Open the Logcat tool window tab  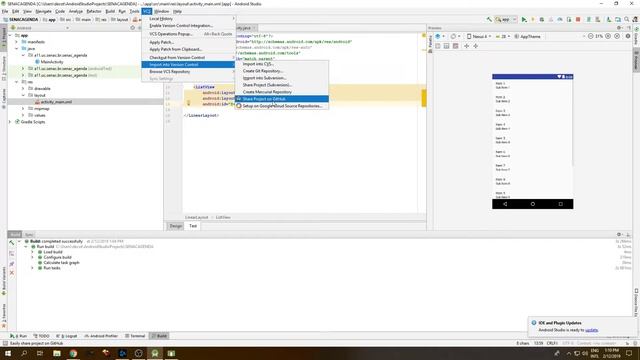coord(67,336)
